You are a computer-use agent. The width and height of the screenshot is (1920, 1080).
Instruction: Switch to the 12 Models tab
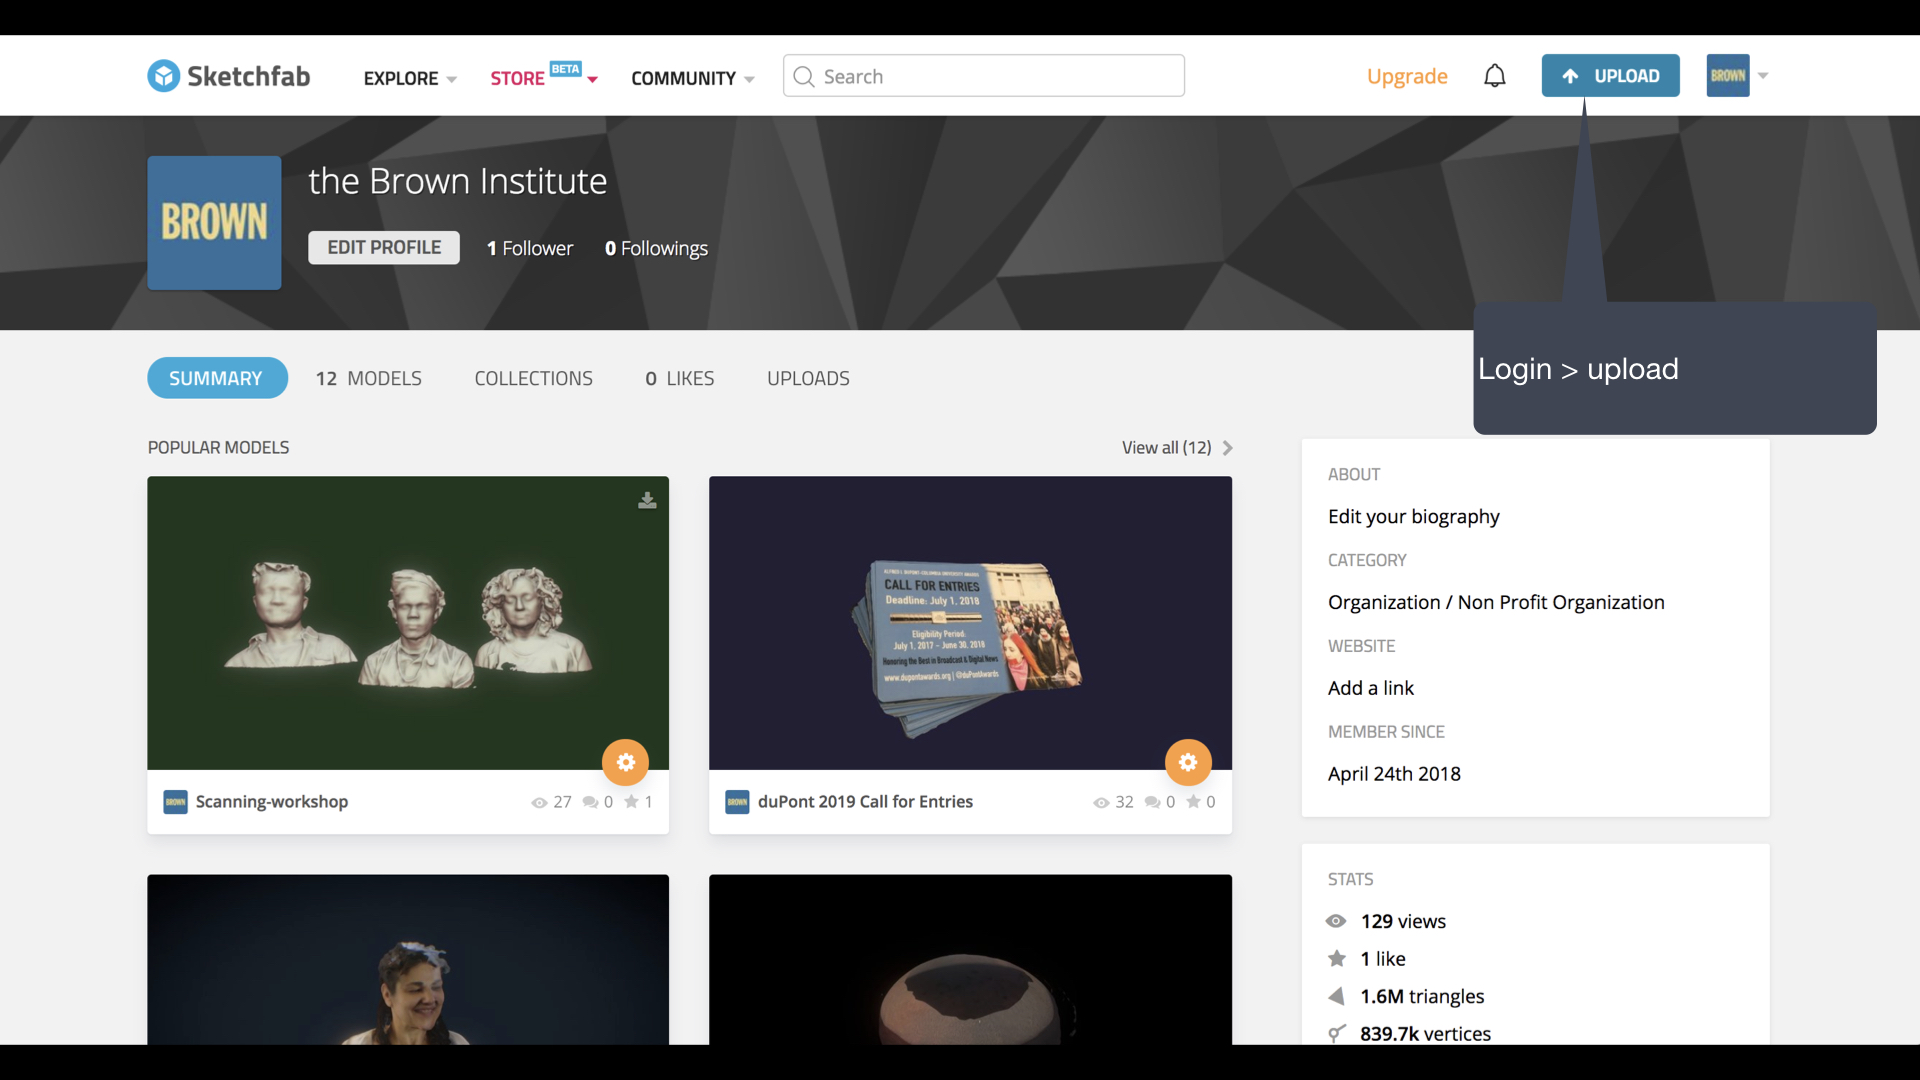pyautogui.click(x=369, y=378)
